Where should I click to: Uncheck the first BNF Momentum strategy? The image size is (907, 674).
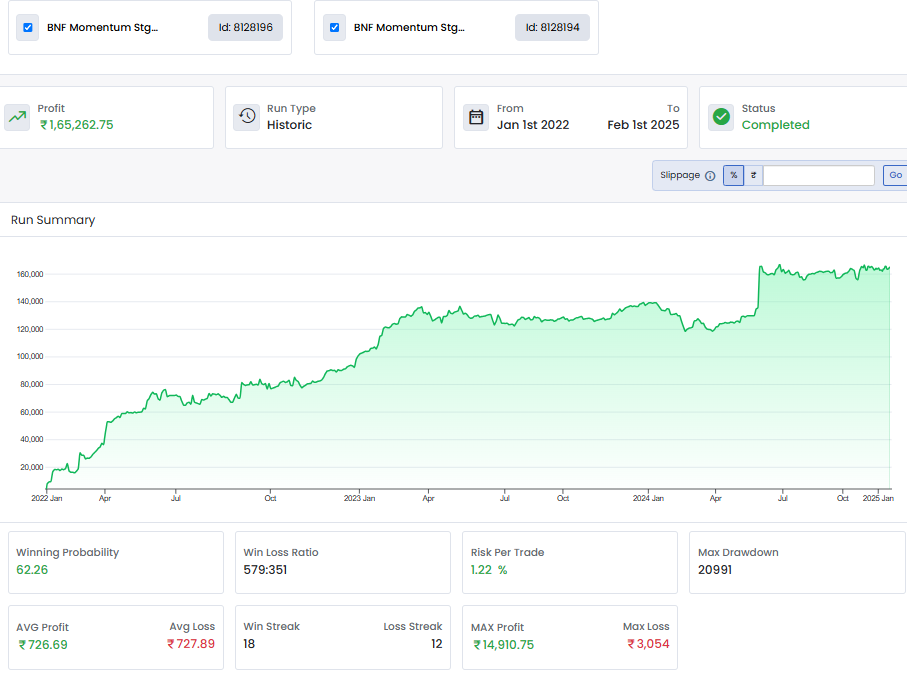tap(27, 27)
